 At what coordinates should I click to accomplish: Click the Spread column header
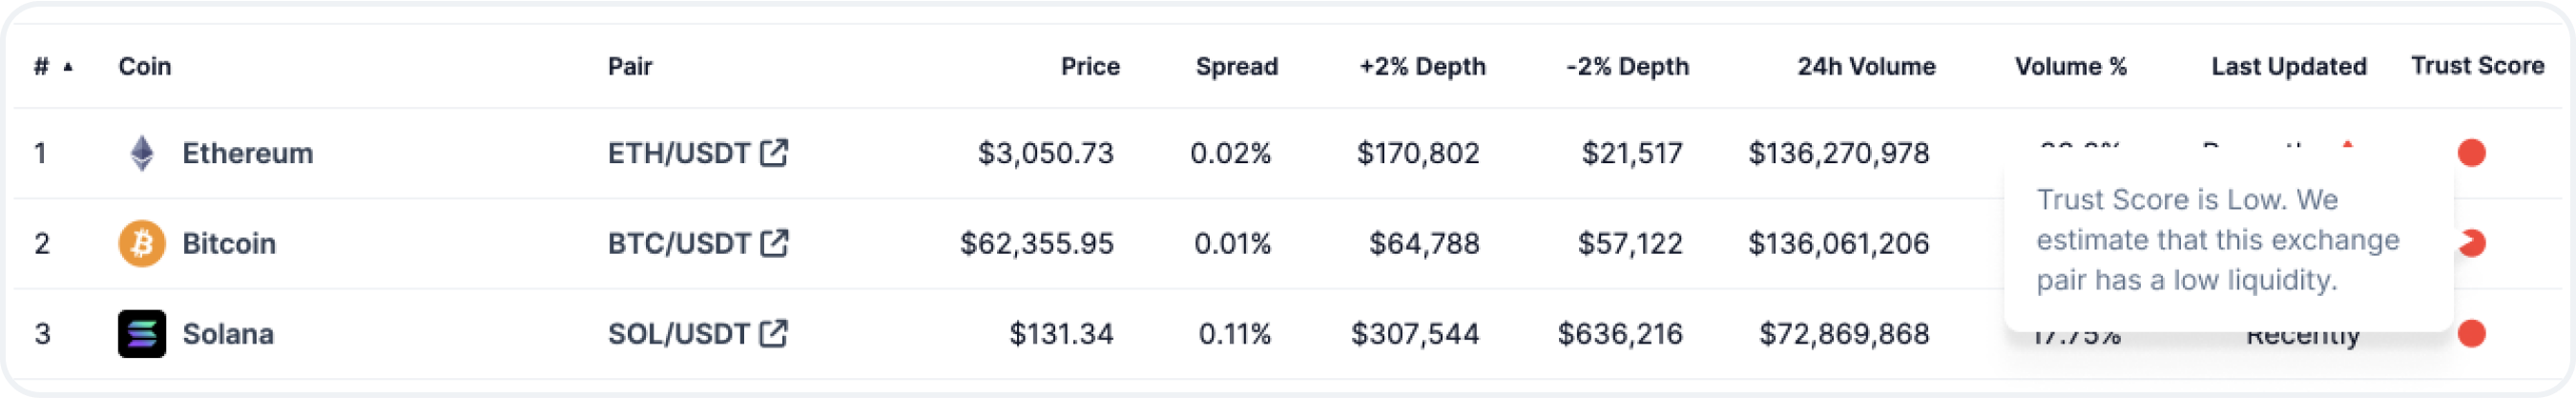tap(1236, 67)
